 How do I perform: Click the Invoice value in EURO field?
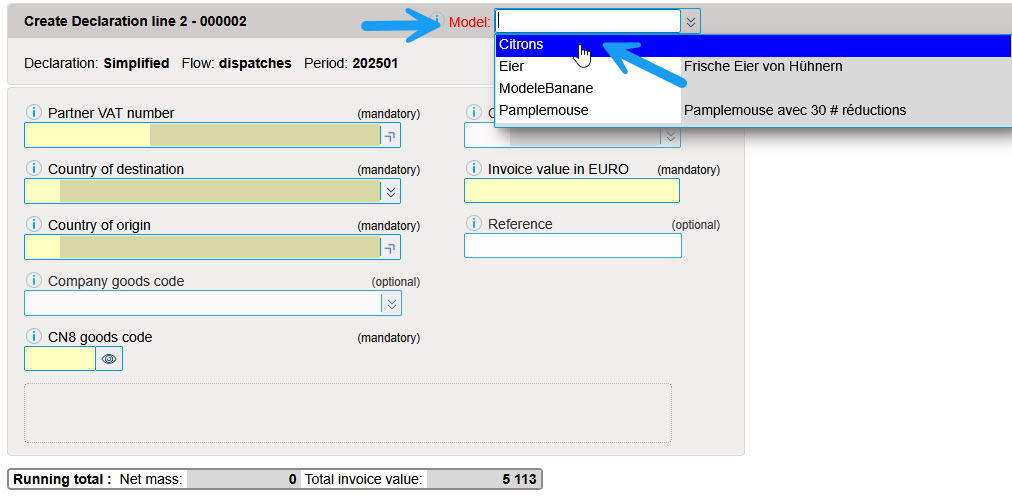[572, 191]
